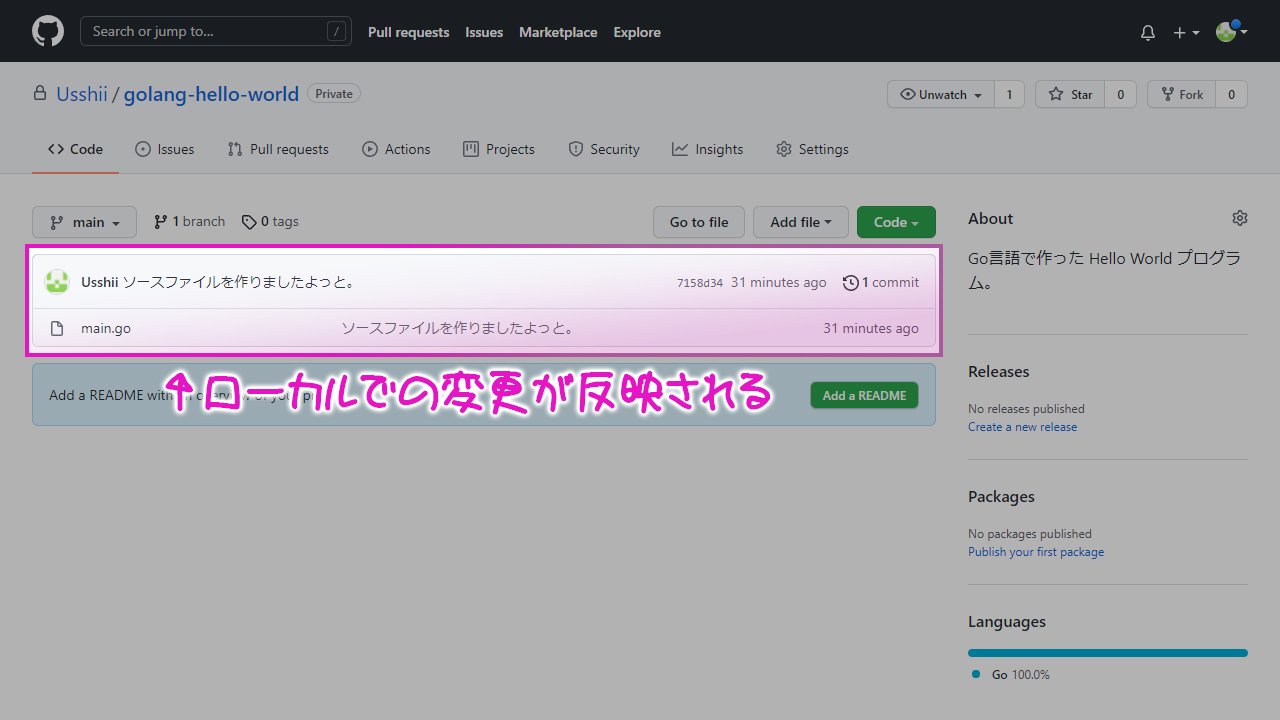Screen dimensions: 1280x720
Task: Open the Packages heading link
Action: coord(1001,496)
